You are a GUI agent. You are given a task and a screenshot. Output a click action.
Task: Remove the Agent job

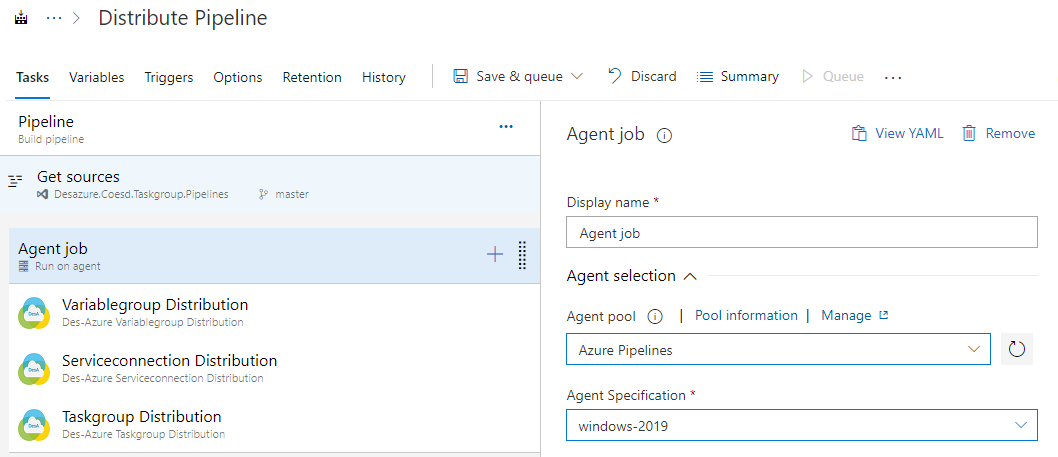pyautogui.click(x=999, y=133)
